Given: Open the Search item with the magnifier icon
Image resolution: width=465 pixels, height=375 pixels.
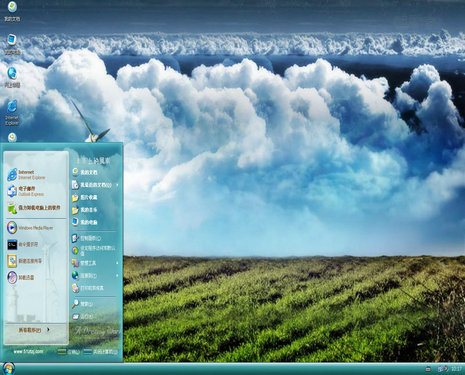Looking at the screenshot, I should click(82, 304).
